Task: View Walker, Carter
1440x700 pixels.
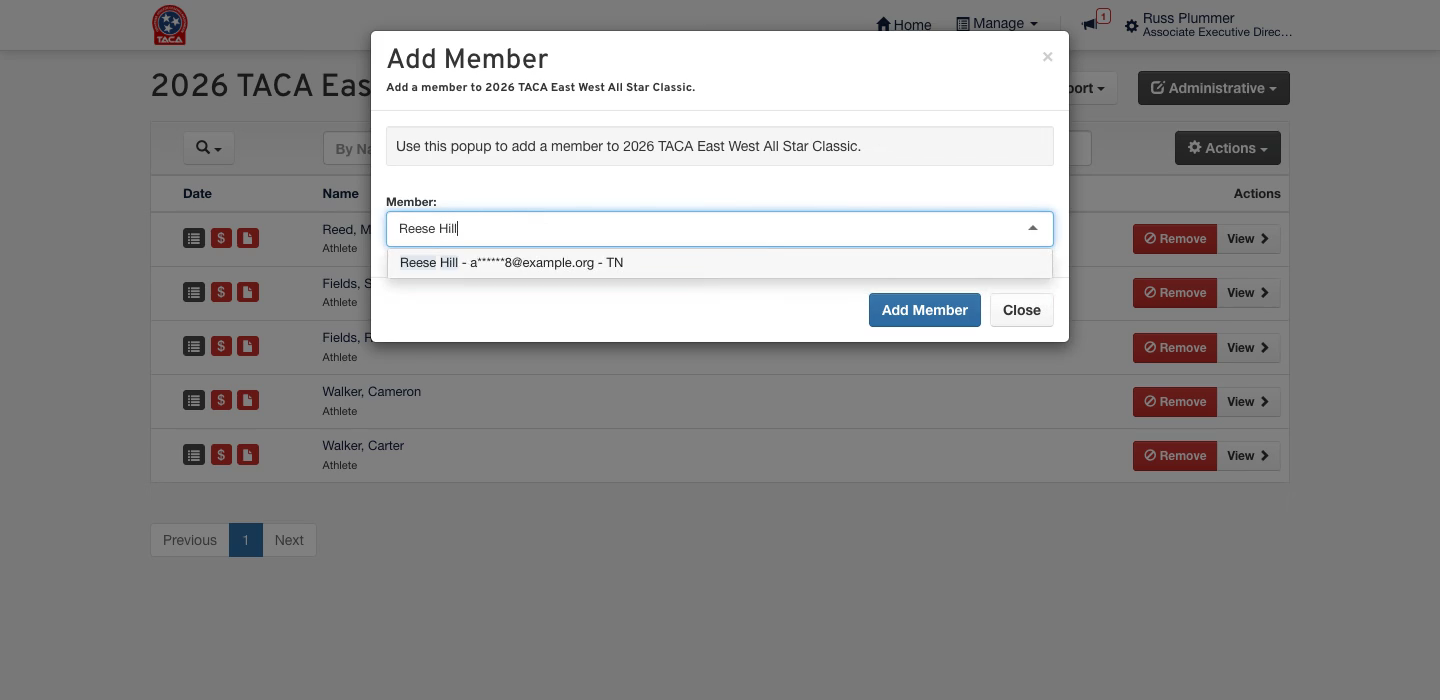Action: tap(1248, 456)
